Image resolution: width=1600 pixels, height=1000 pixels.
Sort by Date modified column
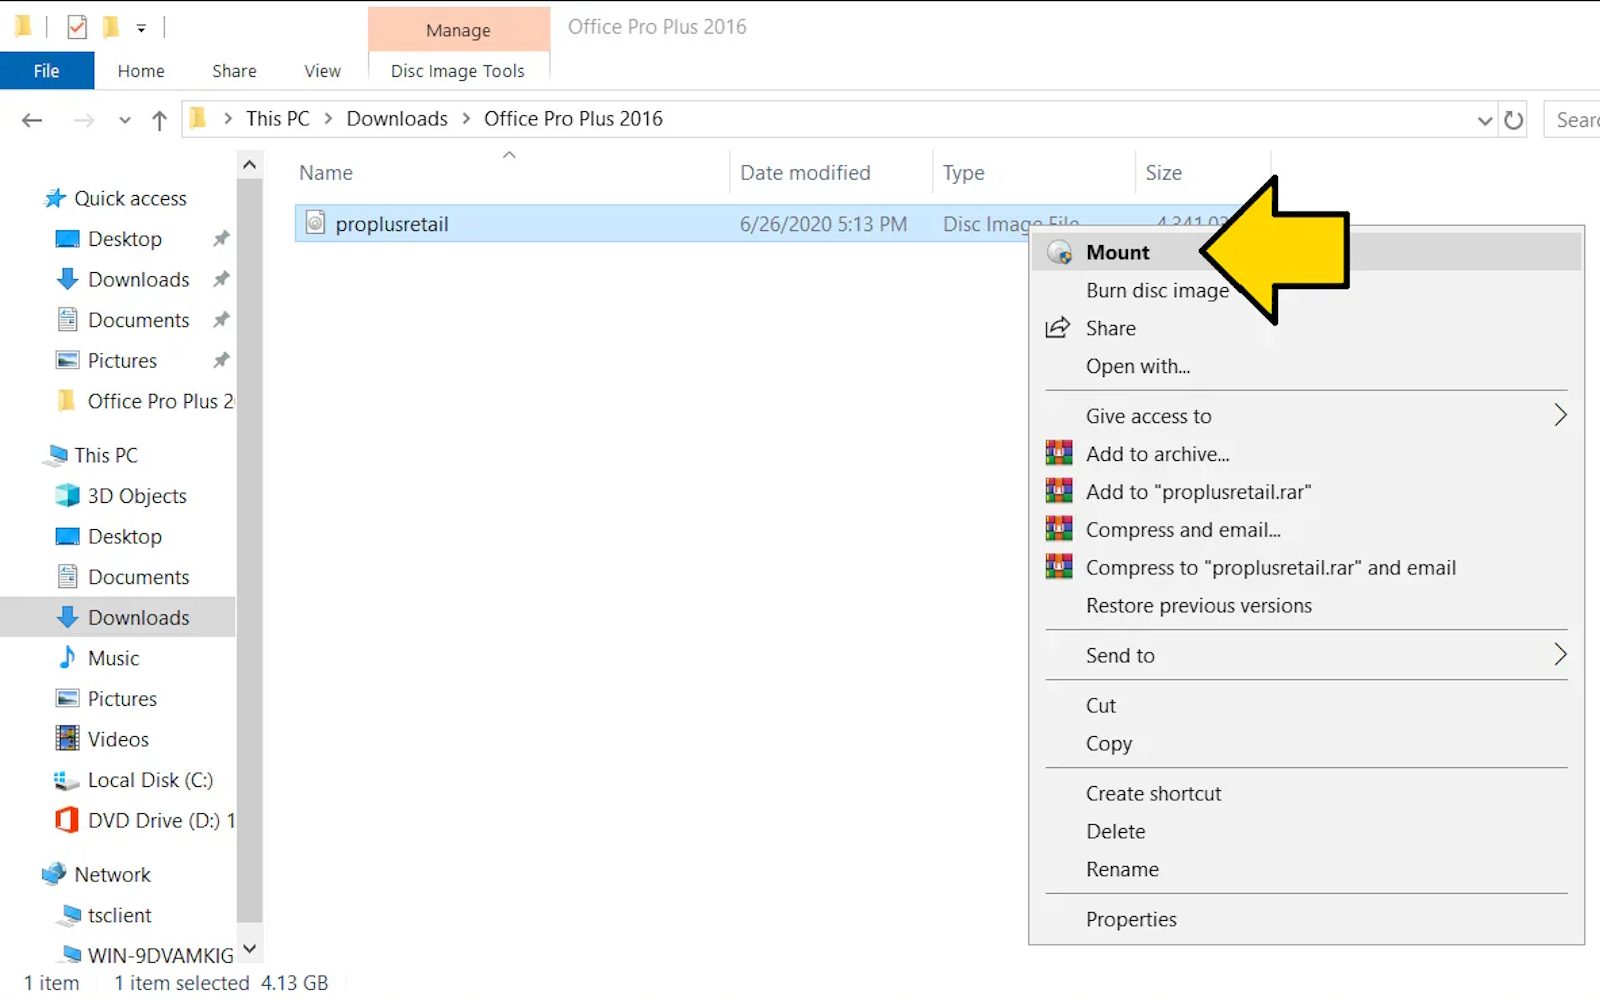(x=805, y=173)
